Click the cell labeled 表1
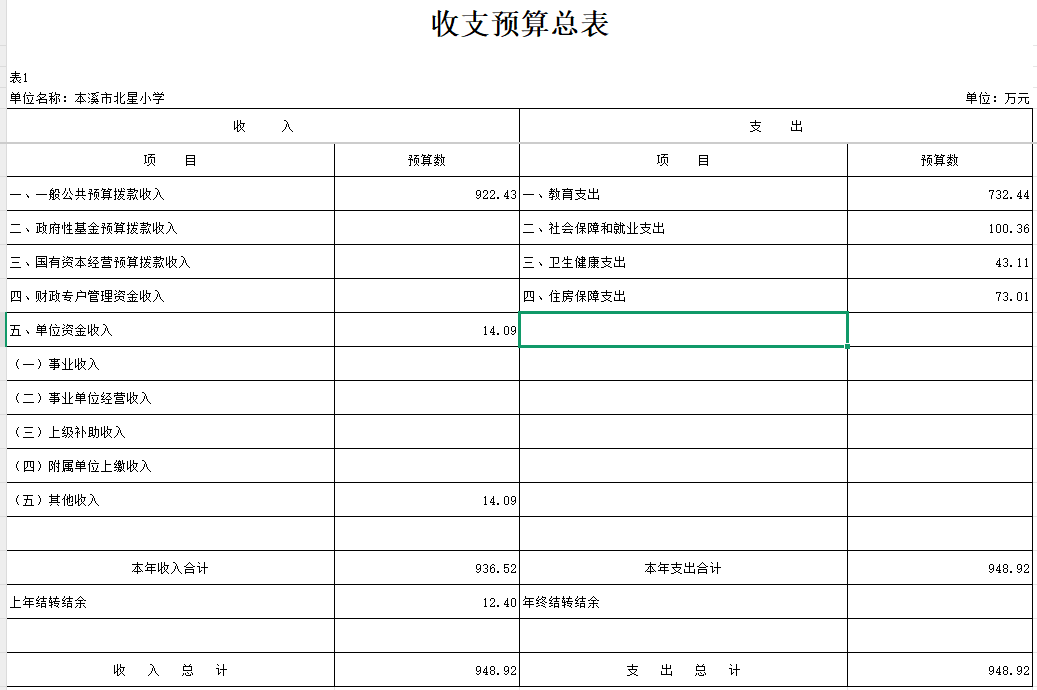1037x690 pixels. coord(19,78)
